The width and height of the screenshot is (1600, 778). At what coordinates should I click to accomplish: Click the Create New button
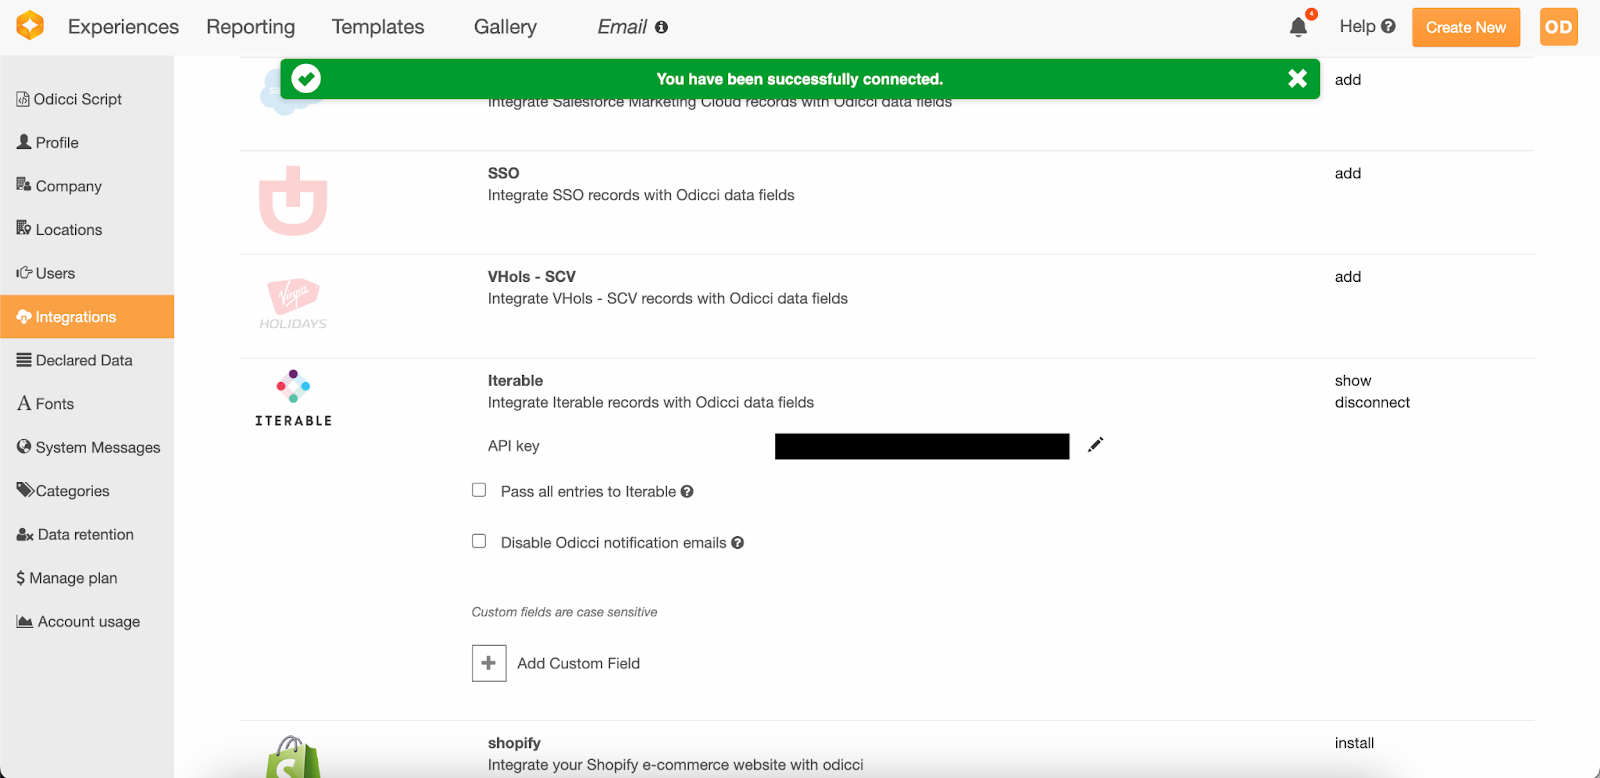click(1465, 27)
